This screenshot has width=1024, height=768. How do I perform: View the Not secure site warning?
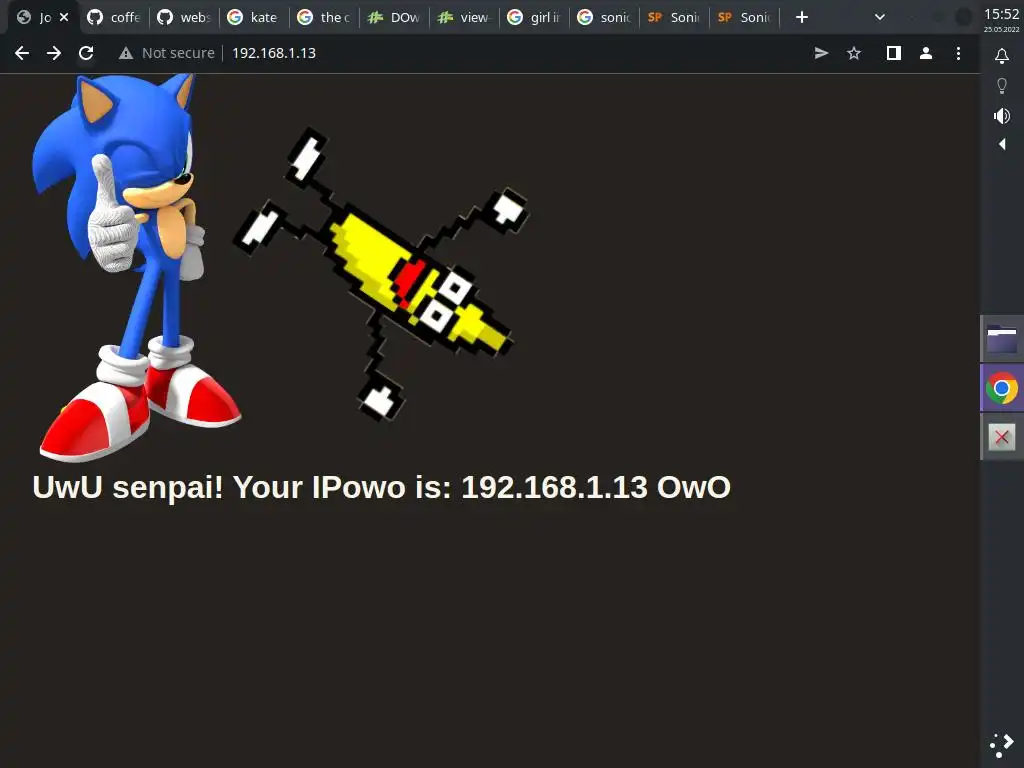tap(167, 53)
